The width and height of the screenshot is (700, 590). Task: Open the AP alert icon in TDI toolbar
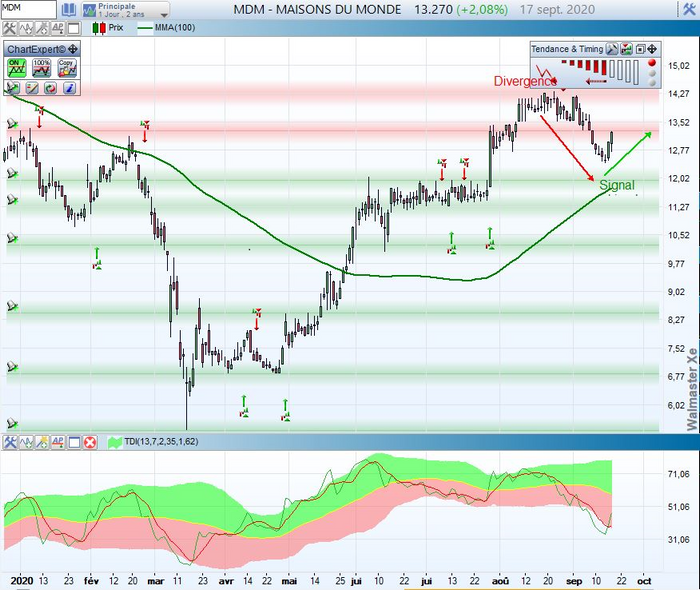click(x=58, y=442)
